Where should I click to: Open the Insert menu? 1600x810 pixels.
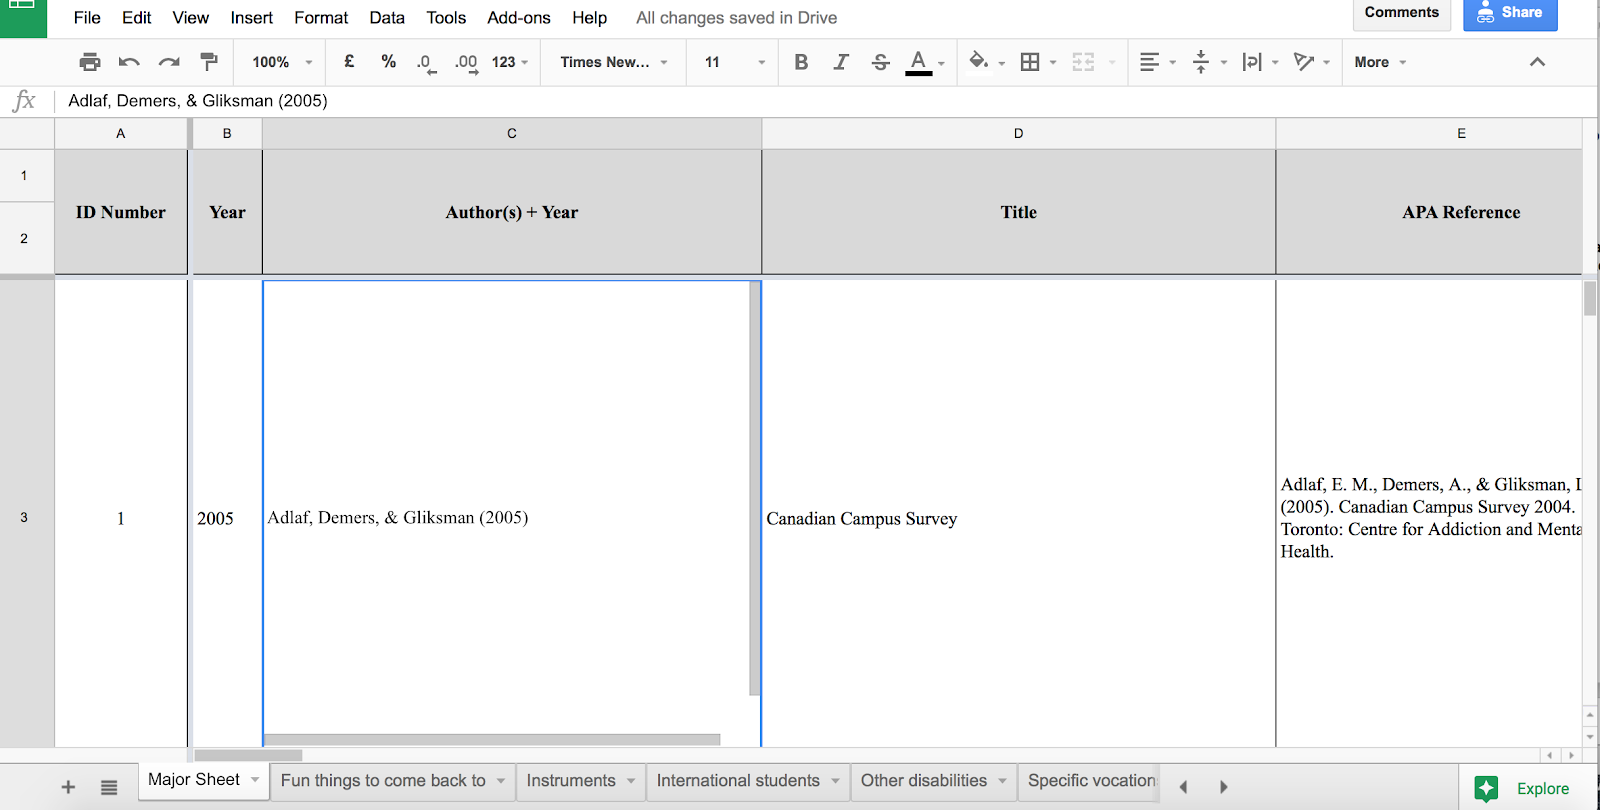pyautogui.click(x=251, y=17)
